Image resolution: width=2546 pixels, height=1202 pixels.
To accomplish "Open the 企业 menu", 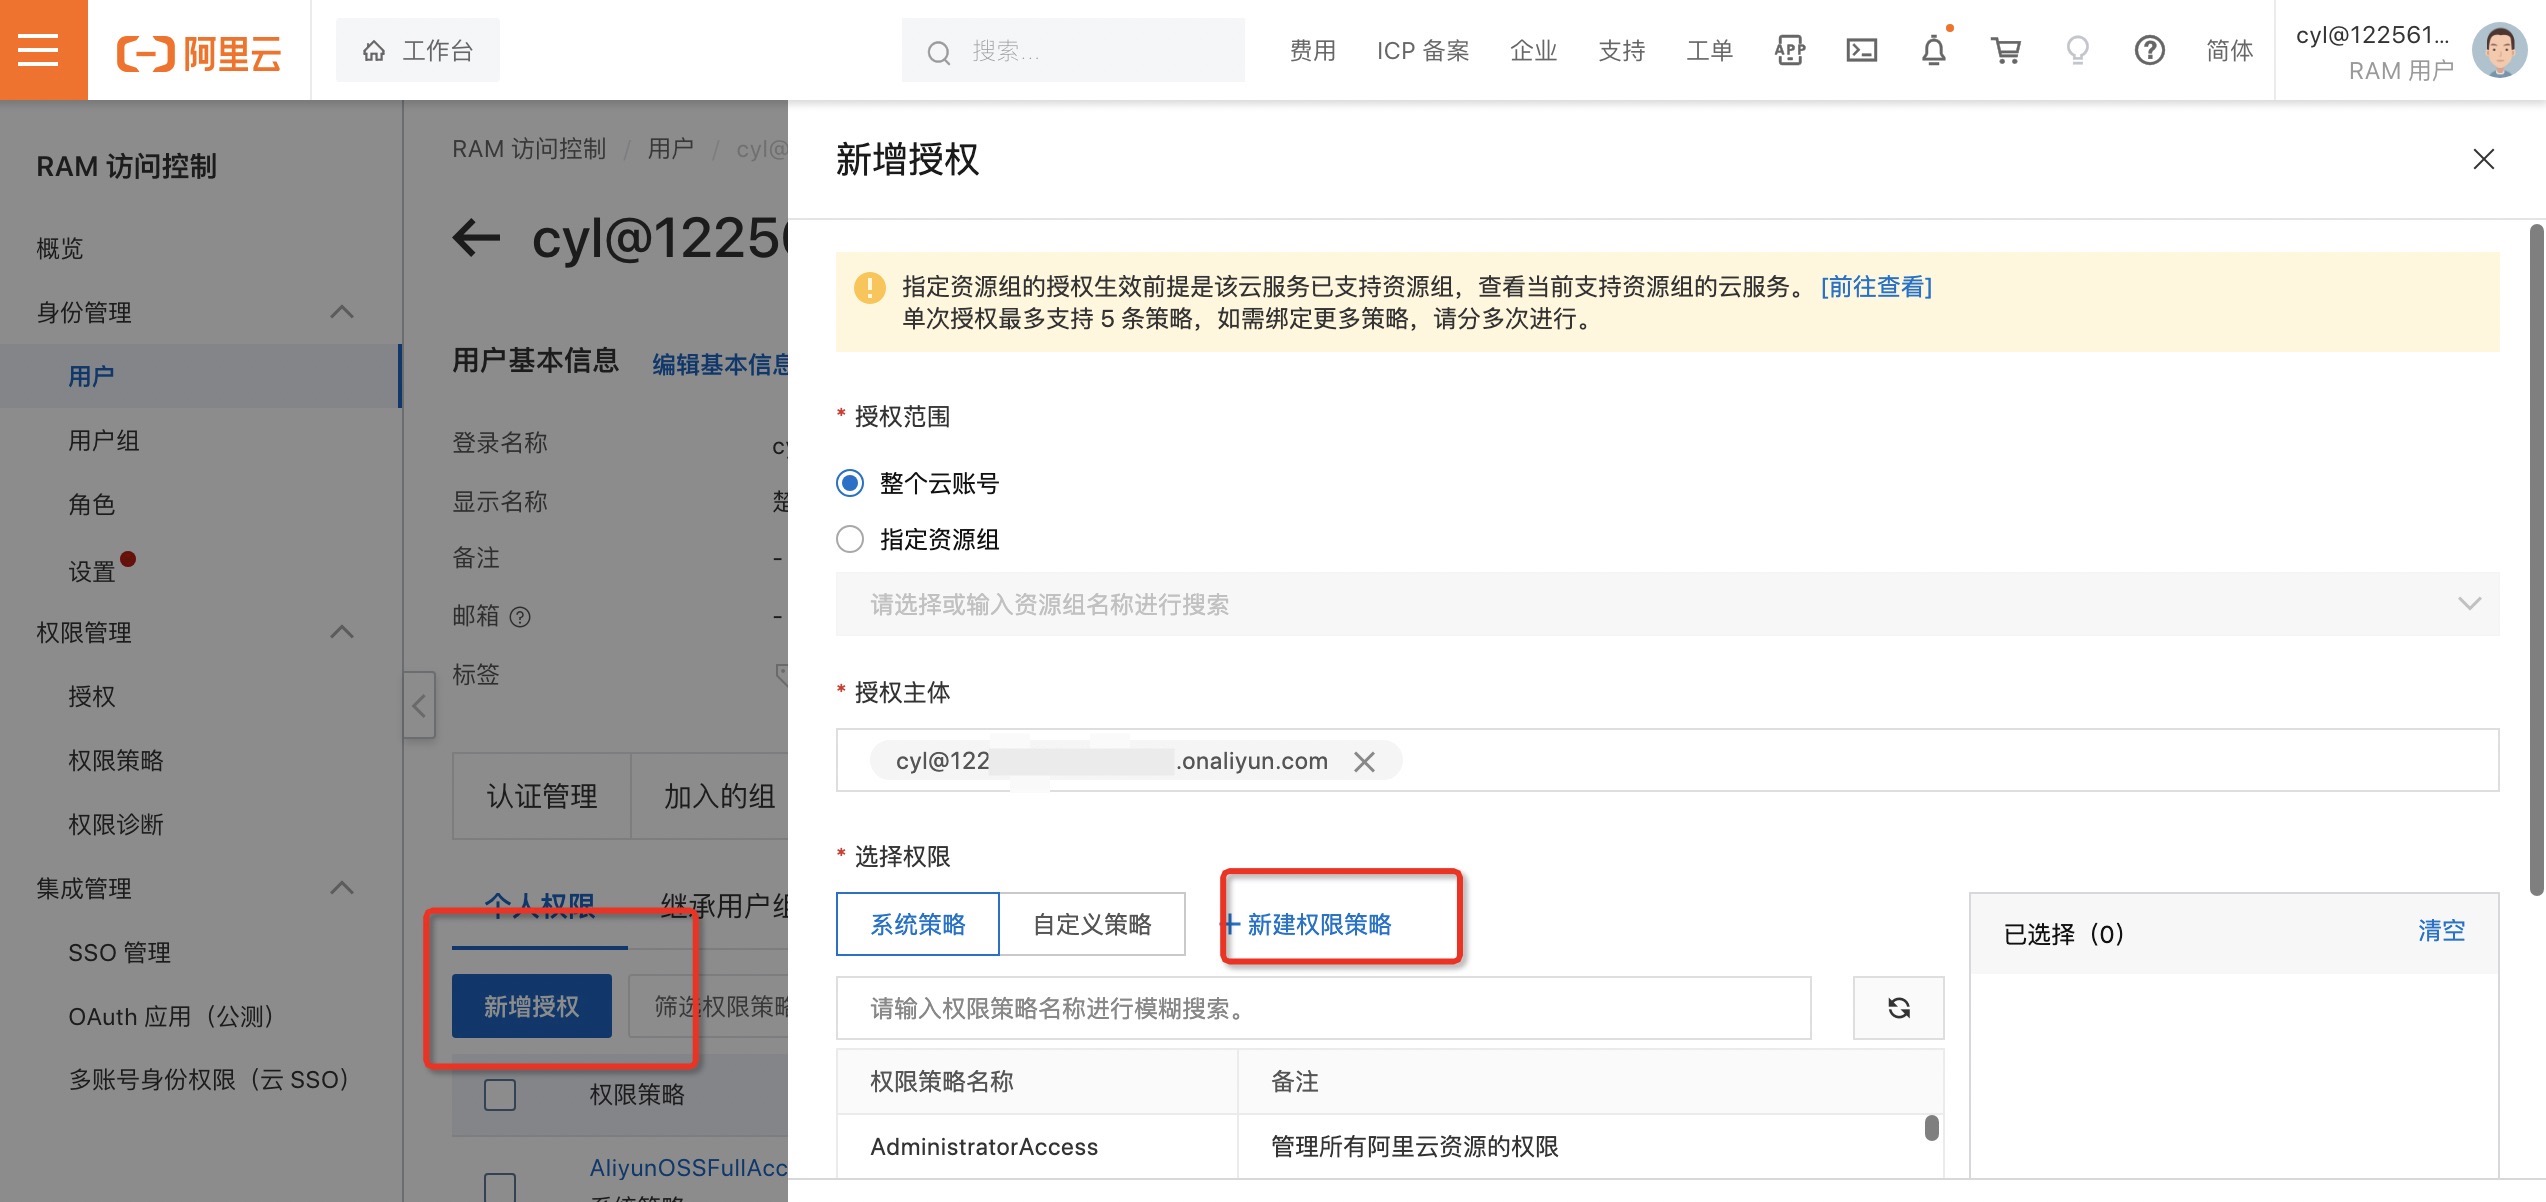I will click(1533, 50).
